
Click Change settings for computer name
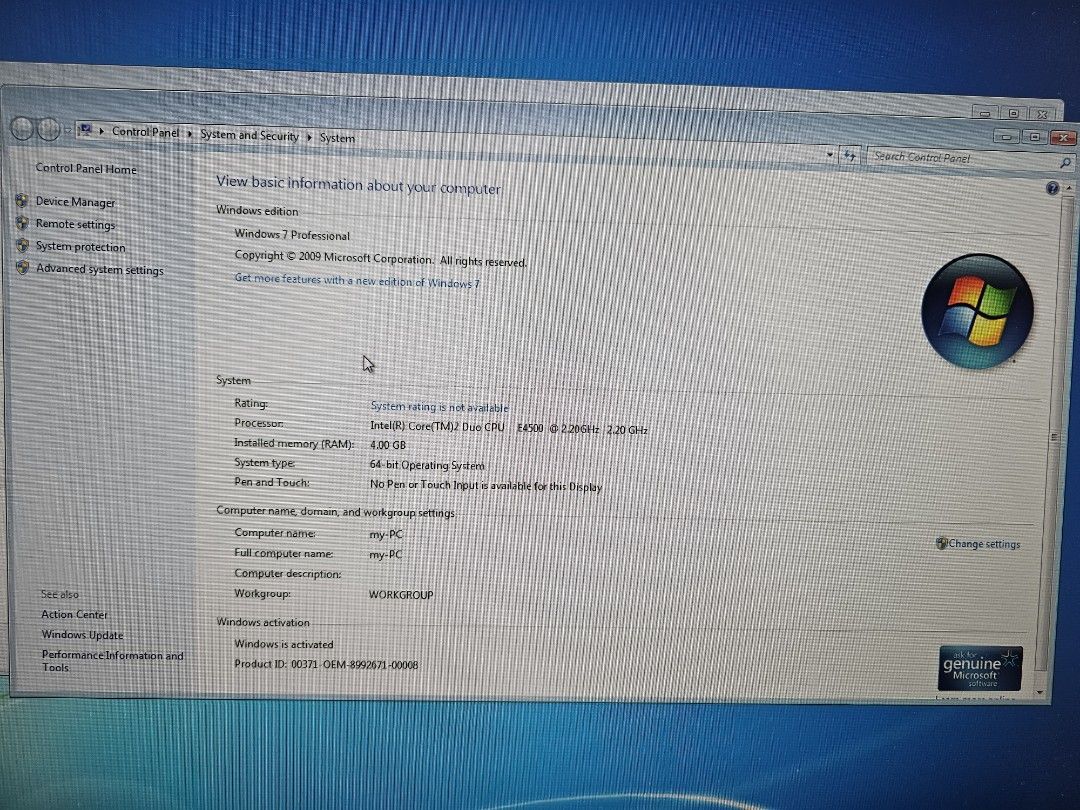(x=985, y=544)
